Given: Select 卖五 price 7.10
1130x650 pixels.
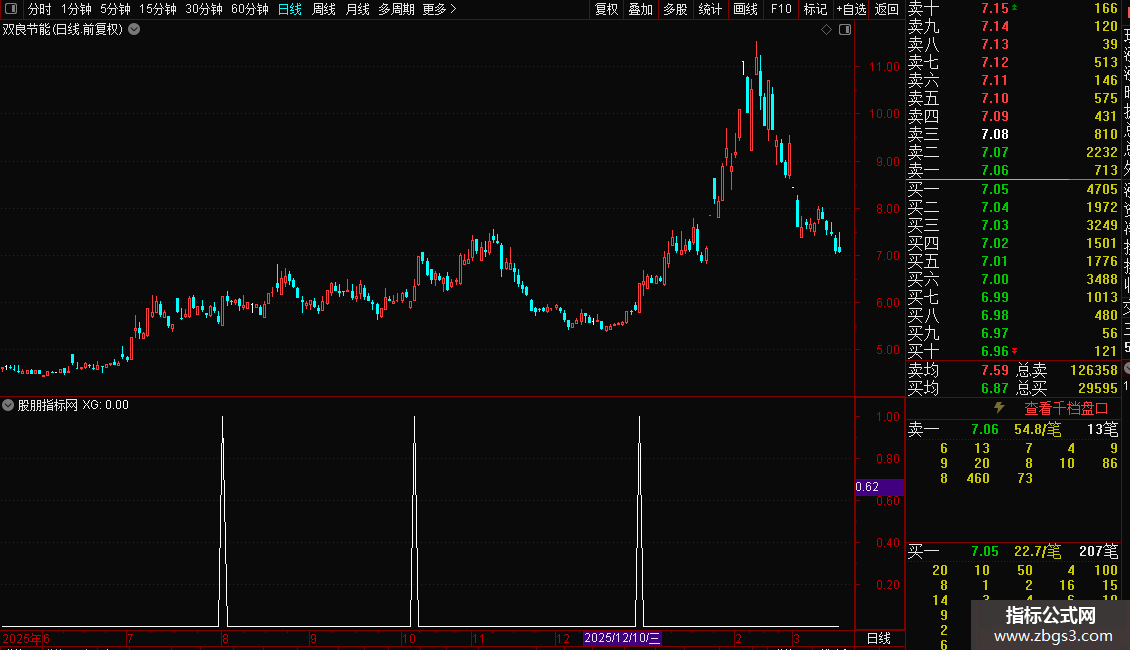Looking at the screenshot, I should pos(995,98).
